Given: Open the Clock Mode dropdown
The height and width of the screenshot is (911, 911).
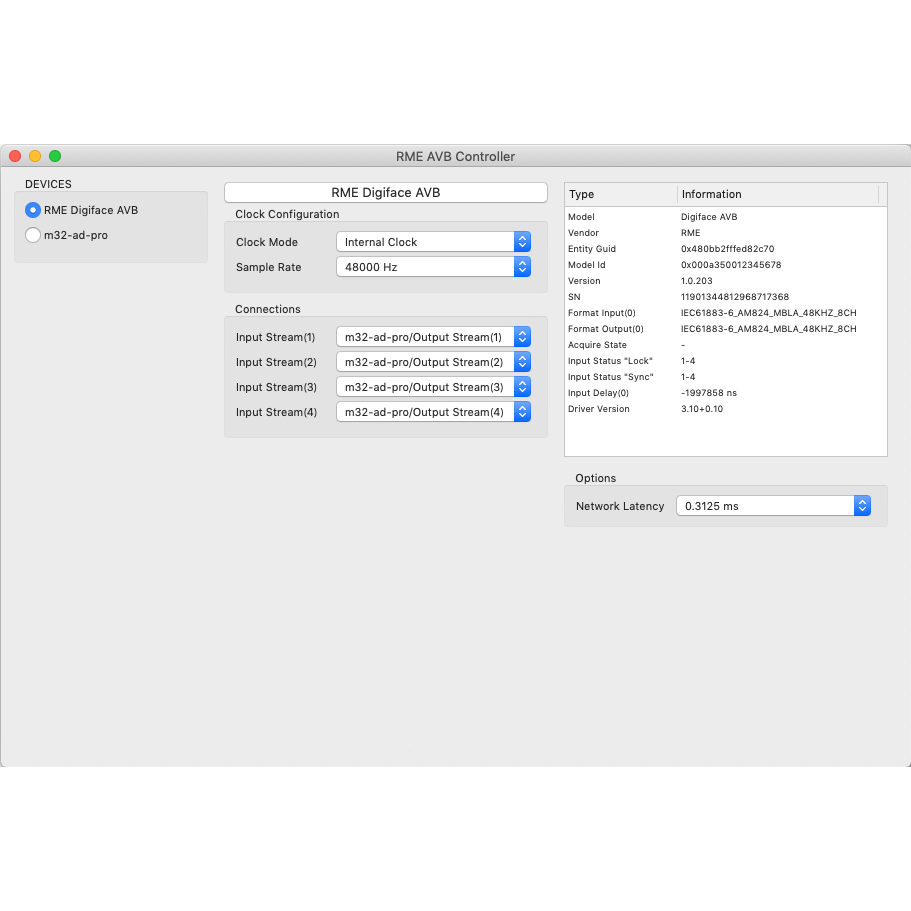Looking at the screenshot, I should pyautogui.click(x=433, y=242).
